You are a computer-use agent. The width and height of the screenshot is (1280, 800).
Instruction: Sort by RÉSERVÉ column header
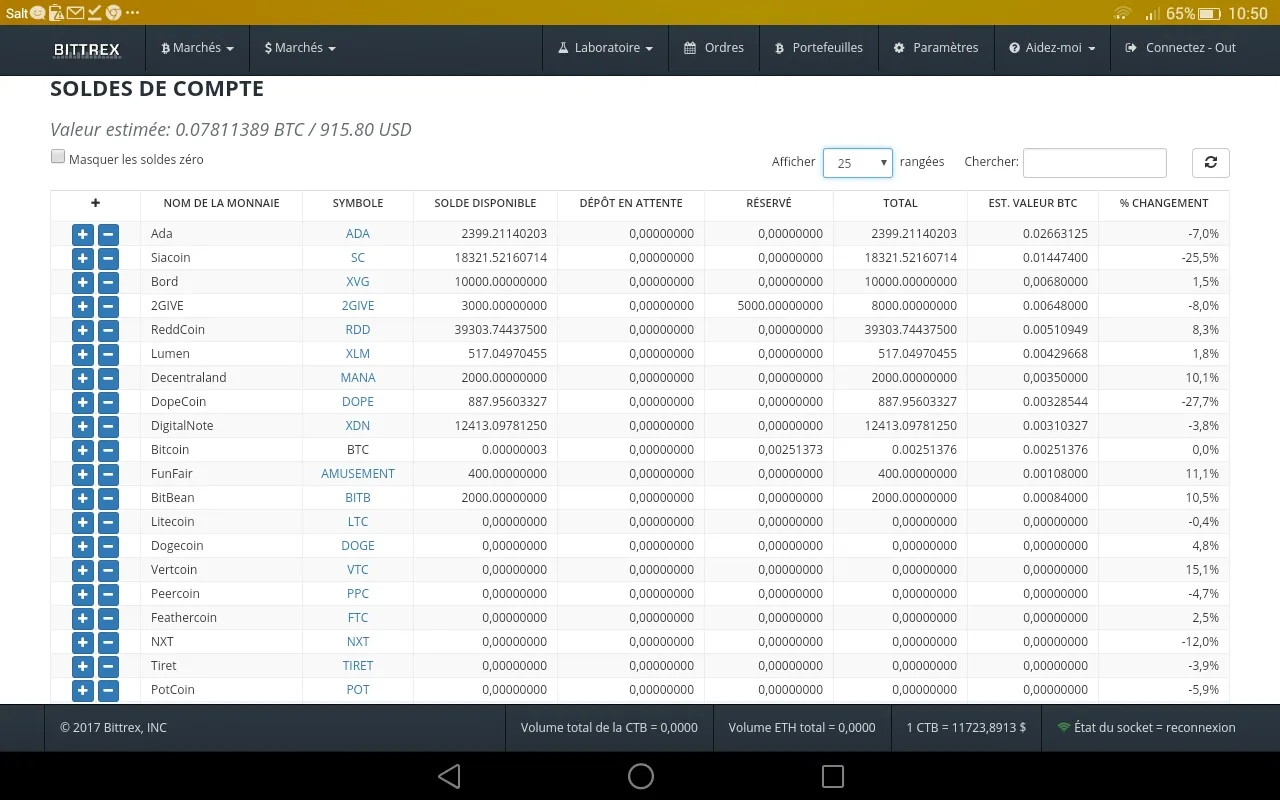[769, 203]
